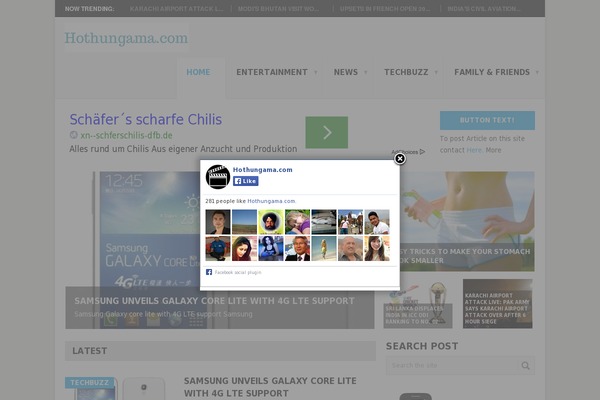Go to the HOME tab
This screenshot has width=600, height=400.
point(198,72)
